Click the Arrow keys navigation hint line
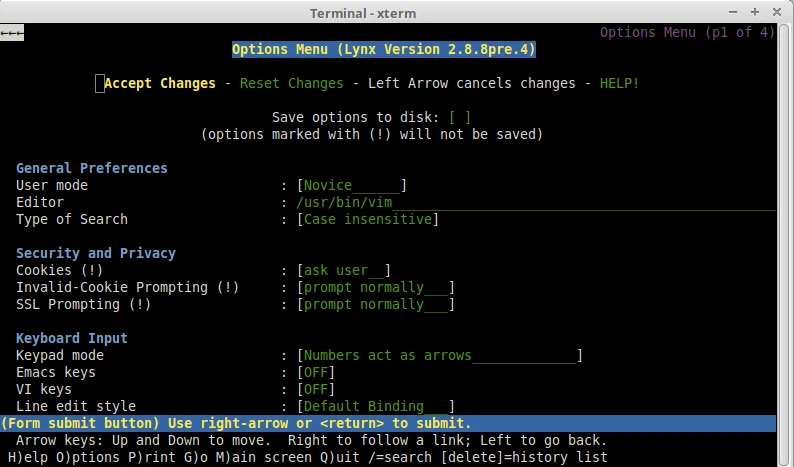The width and height of the screenshot is (794, 467). tap(311, 440)
